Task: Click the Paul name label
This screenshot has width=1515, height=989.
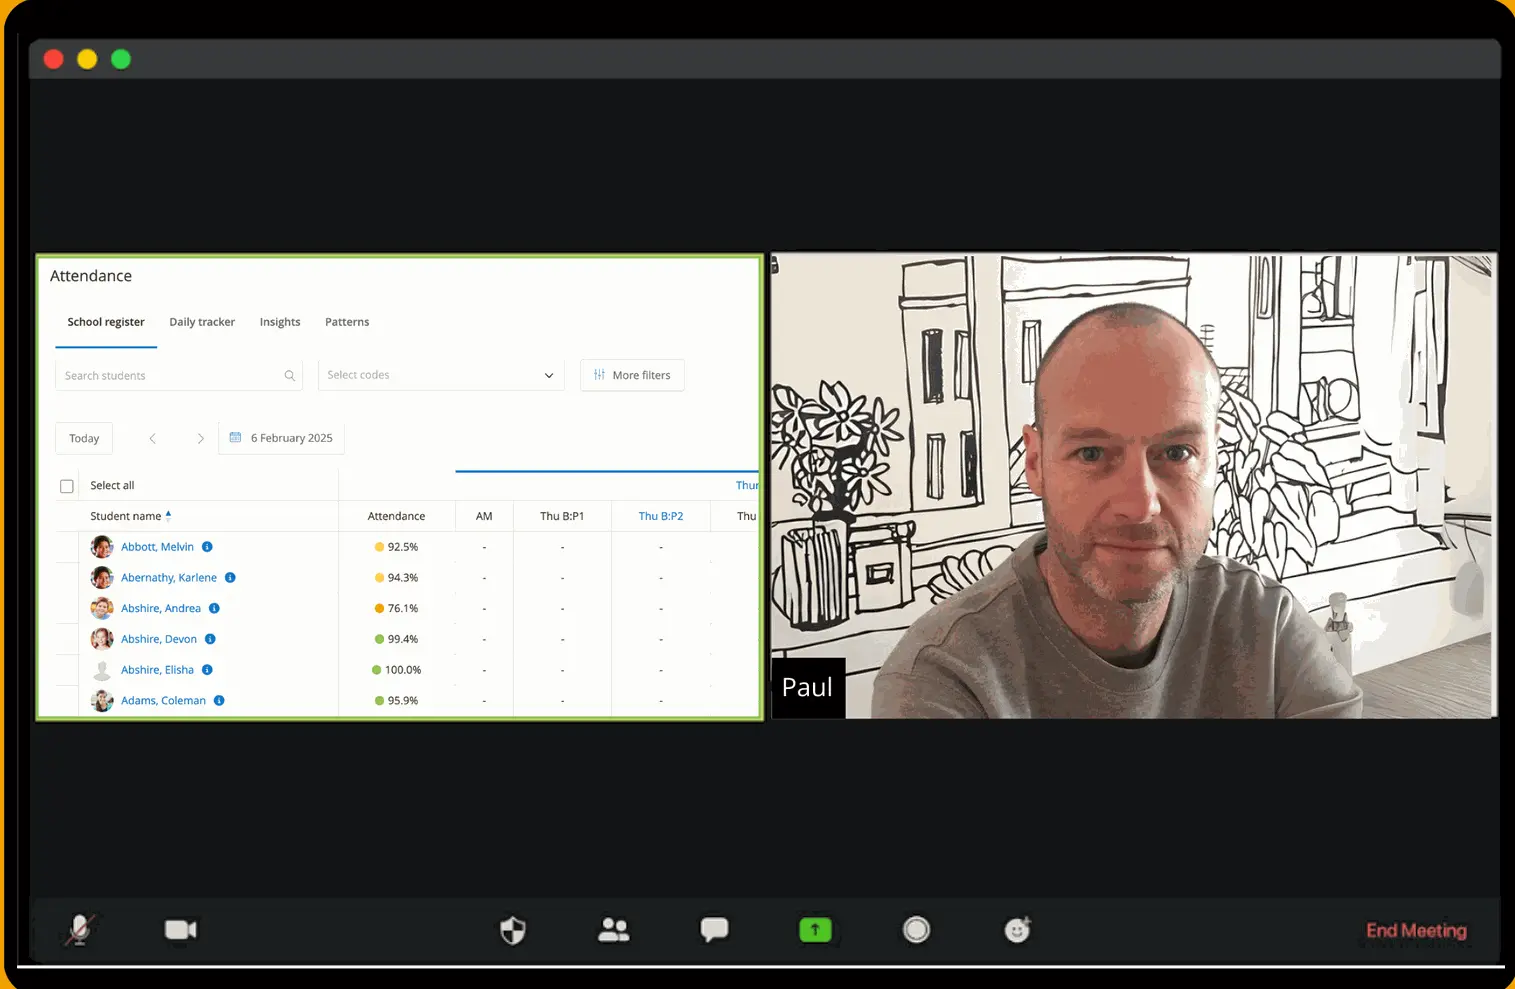Action: coord(807,688)
